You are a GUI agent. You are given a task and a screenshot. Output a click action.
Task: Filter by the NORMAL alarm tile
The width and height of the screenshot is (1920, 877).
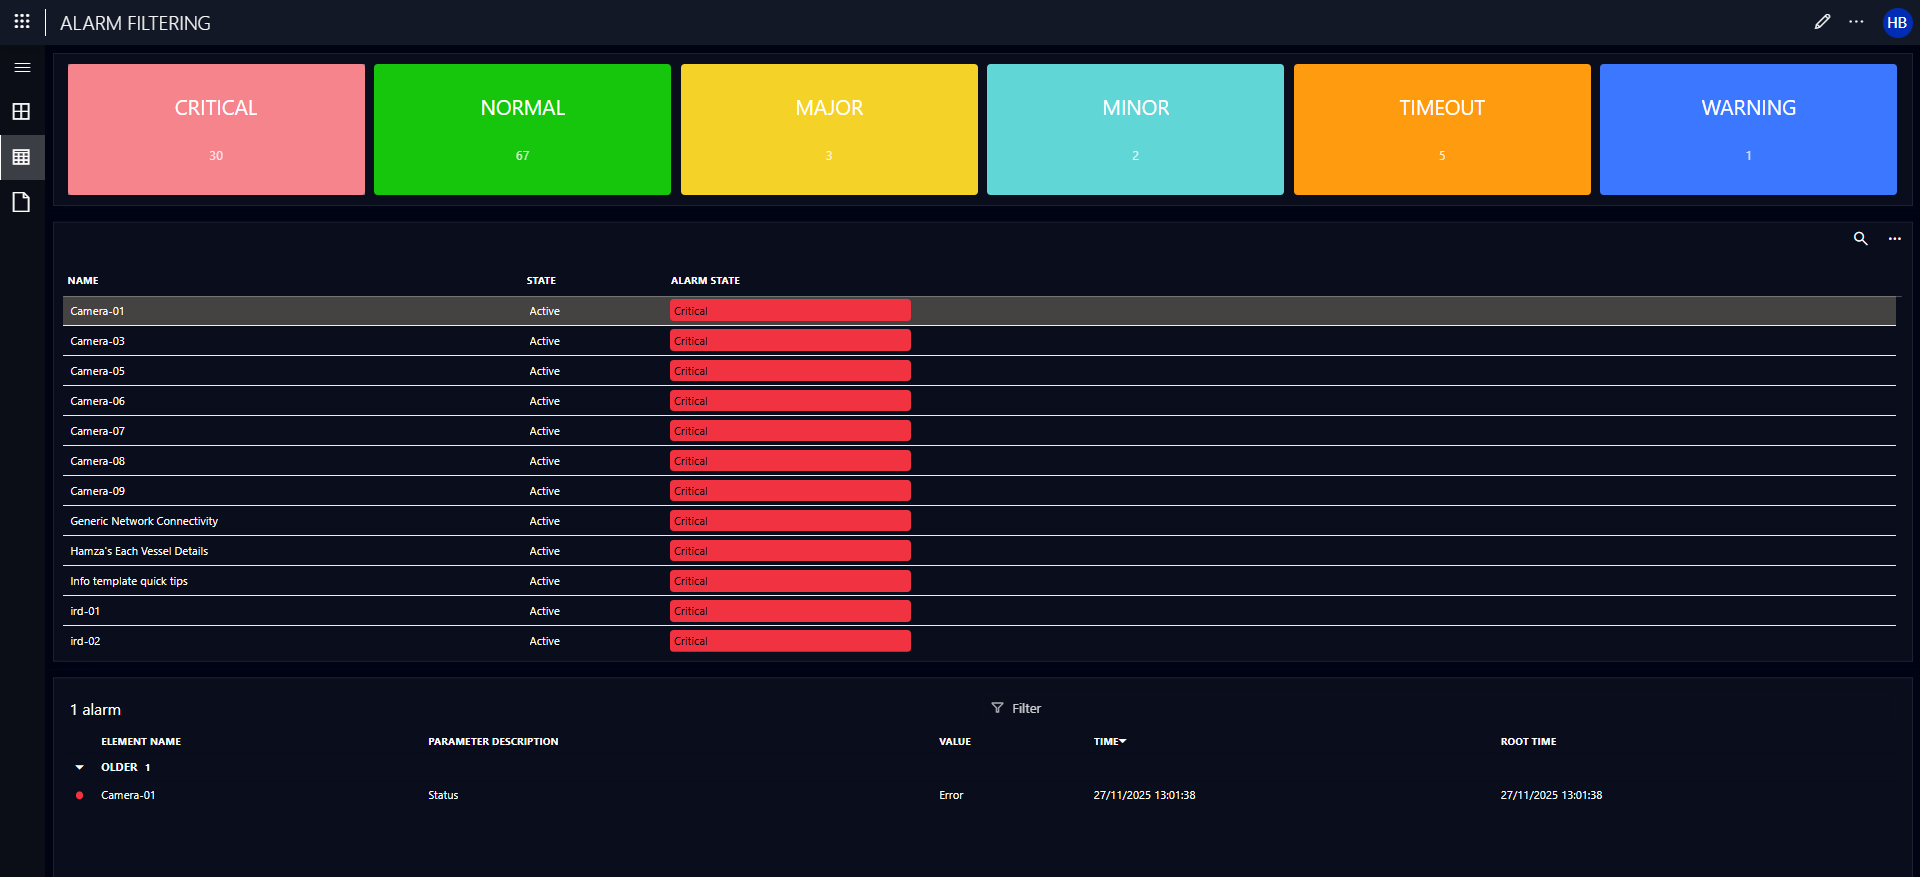pos(522,129)
